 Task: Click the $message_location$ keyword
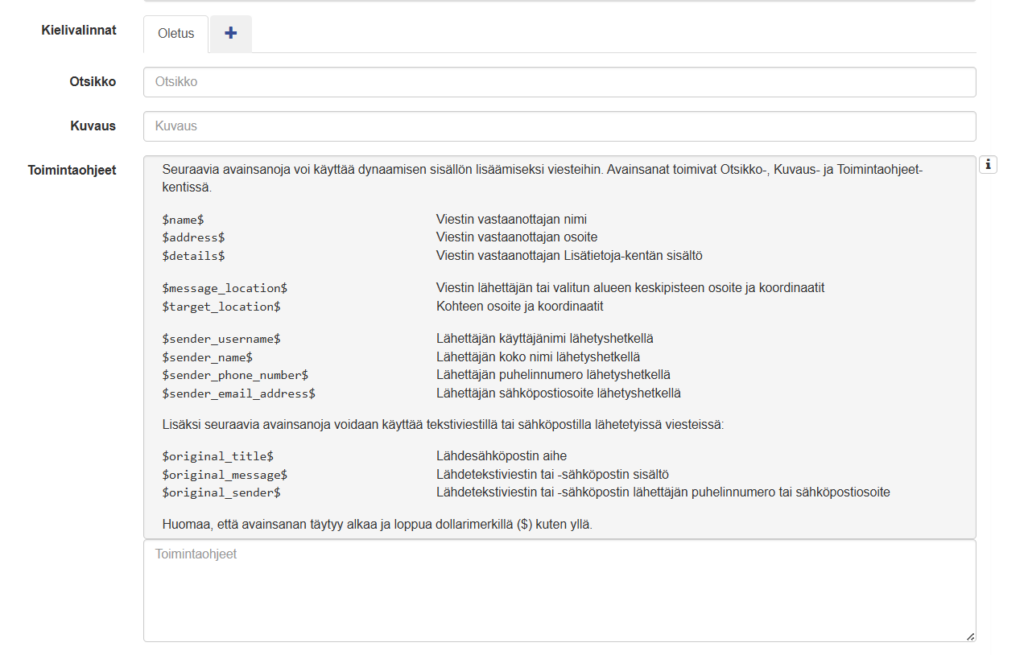224,288
